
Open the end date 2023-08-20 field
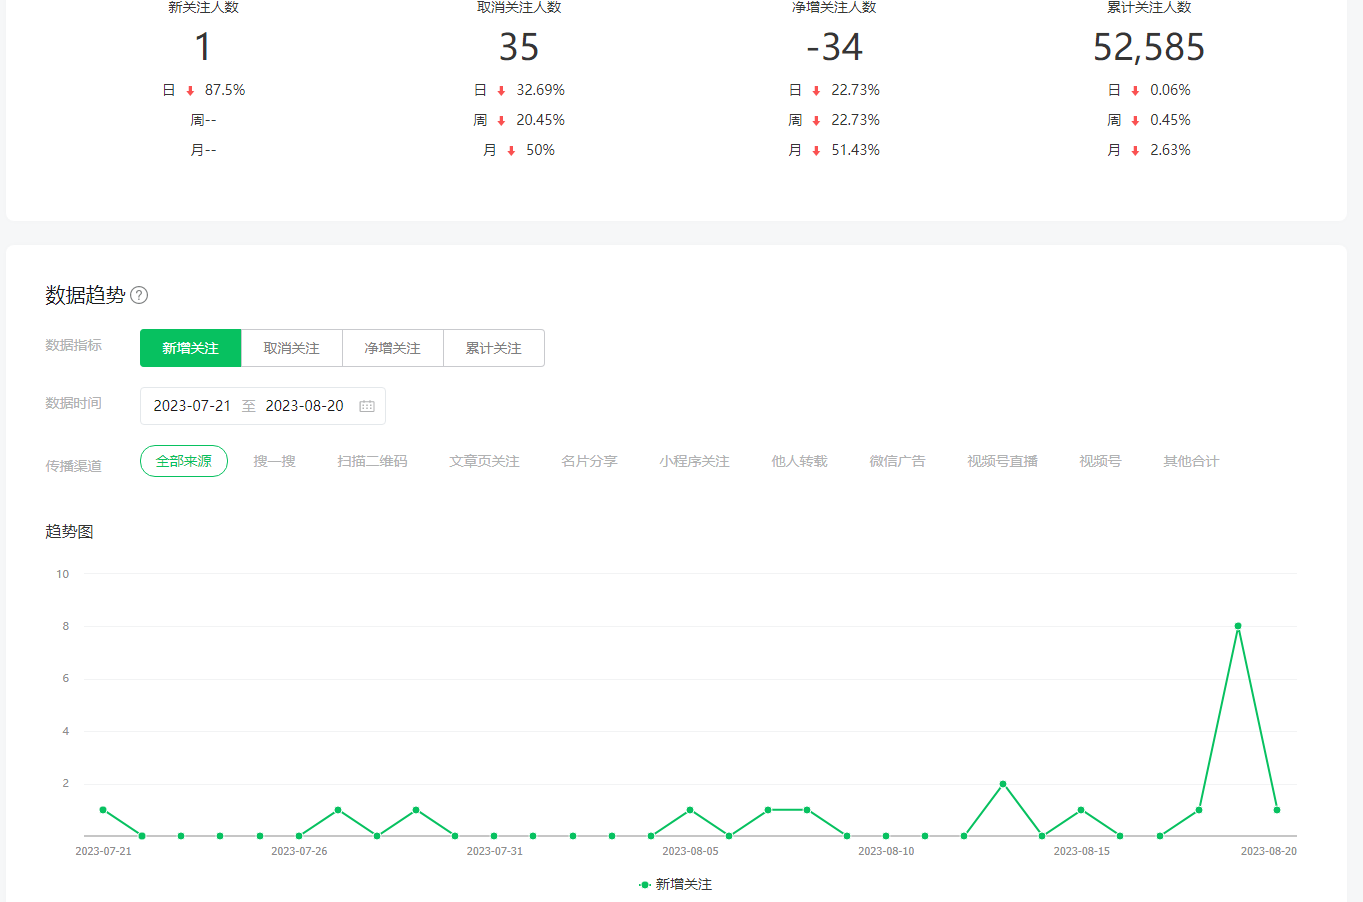[x=304, y=406]
